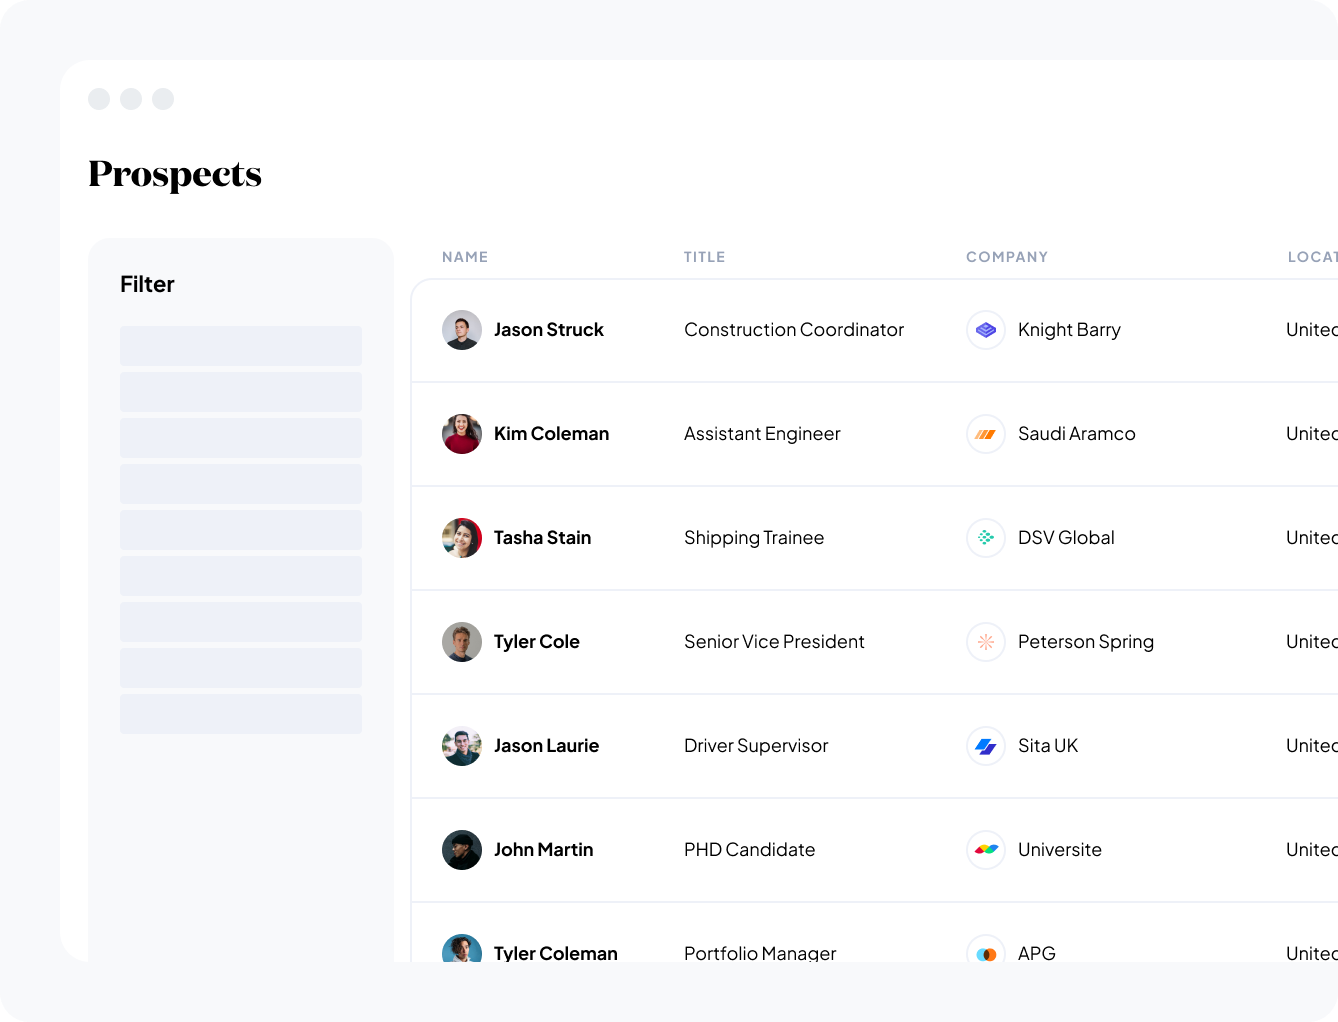Sort by the NAME column header
Screen dimensions: 1338x1022
pos(465,257)
